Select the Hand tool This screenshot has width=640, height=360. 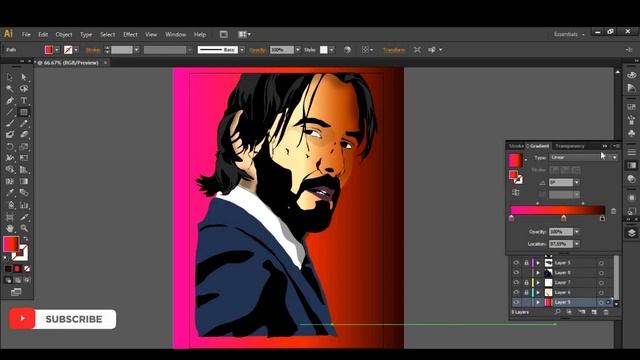click(10, 229)
